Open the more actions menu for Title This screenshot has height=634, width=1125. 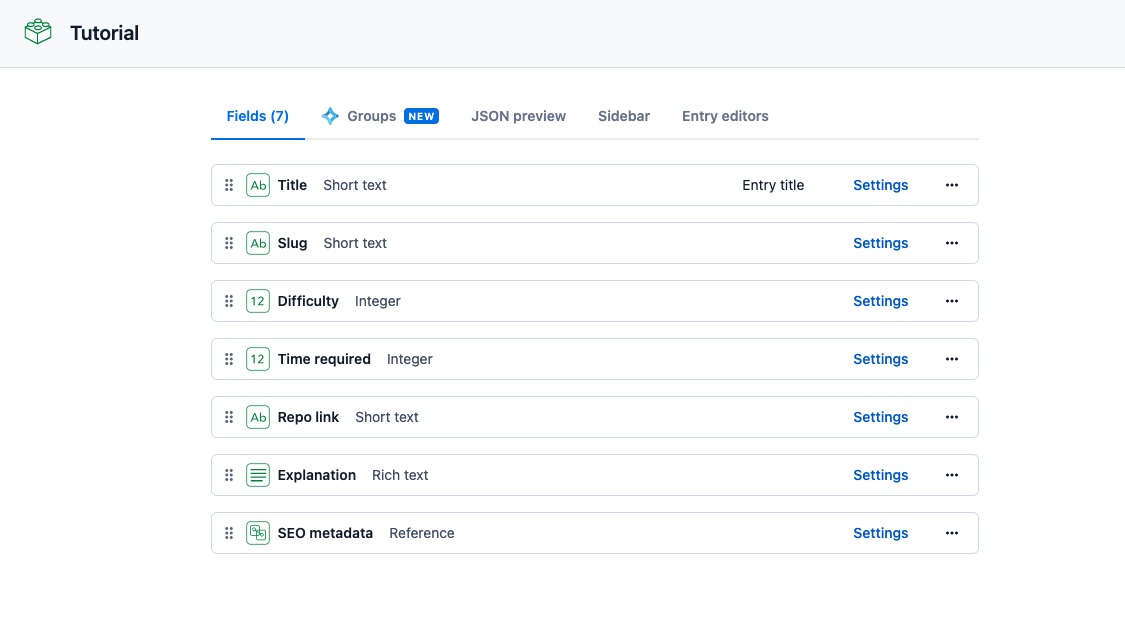[x=951, y=185]
